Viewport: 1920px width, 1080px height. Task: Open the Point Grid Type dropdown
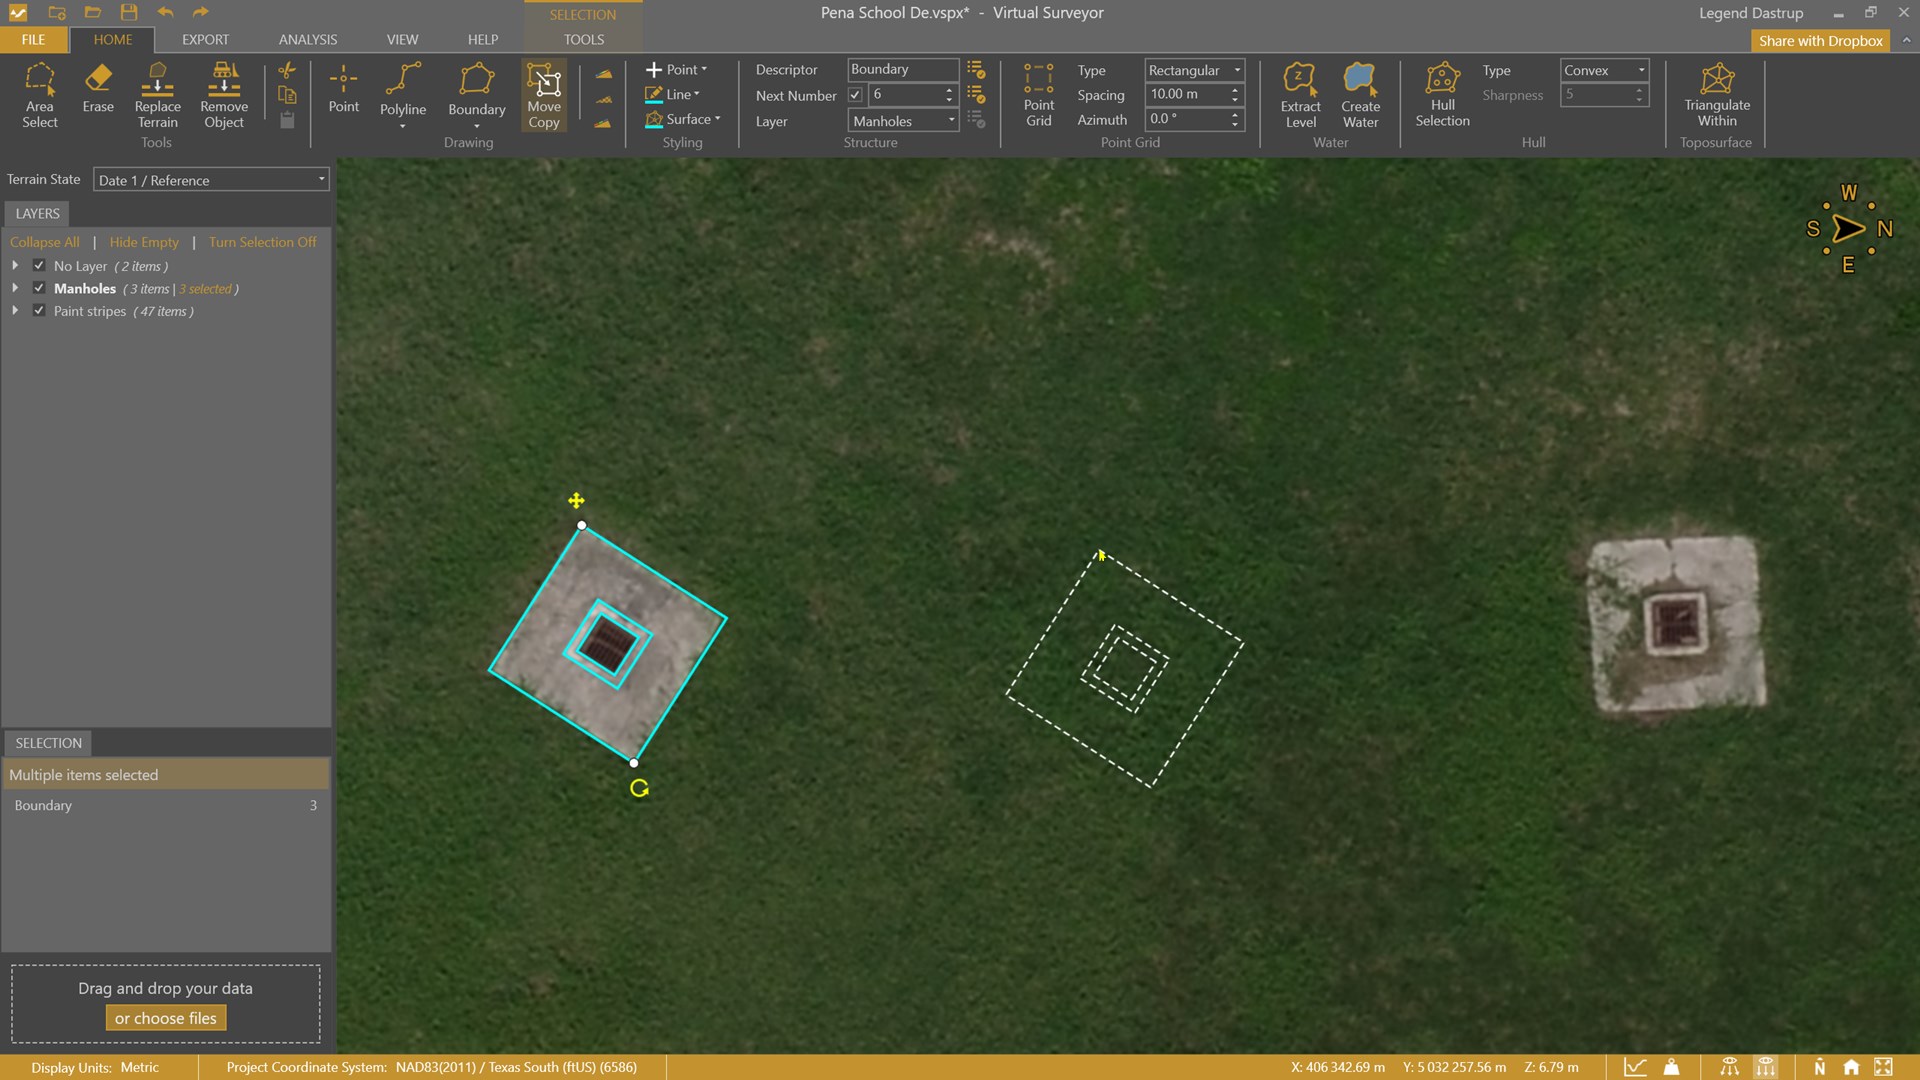(x=1194, y=70)
